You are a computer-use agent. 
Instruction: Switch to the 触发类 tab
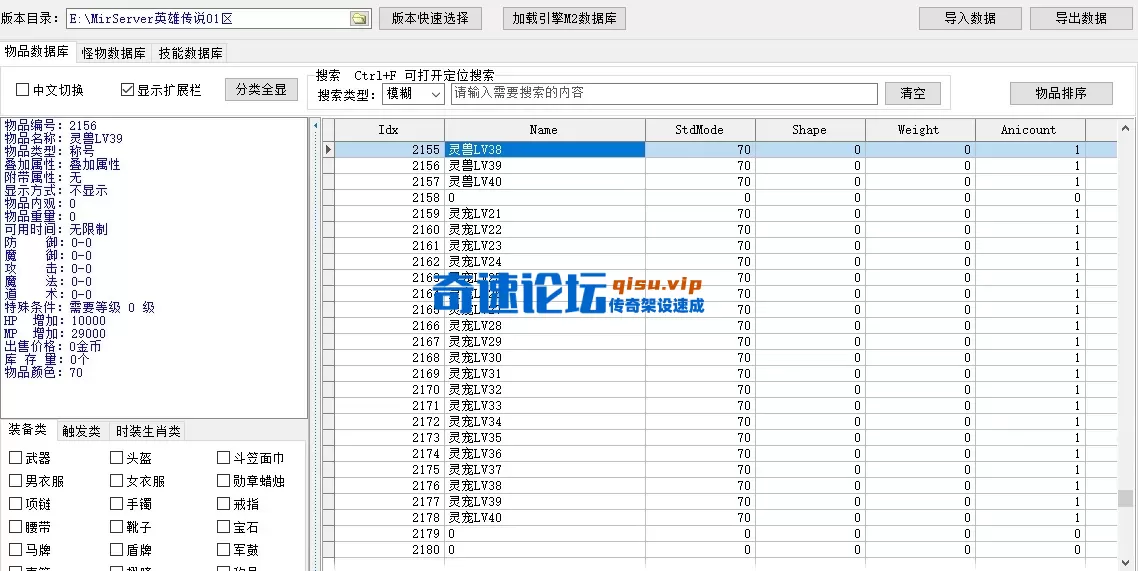[81, 431]
